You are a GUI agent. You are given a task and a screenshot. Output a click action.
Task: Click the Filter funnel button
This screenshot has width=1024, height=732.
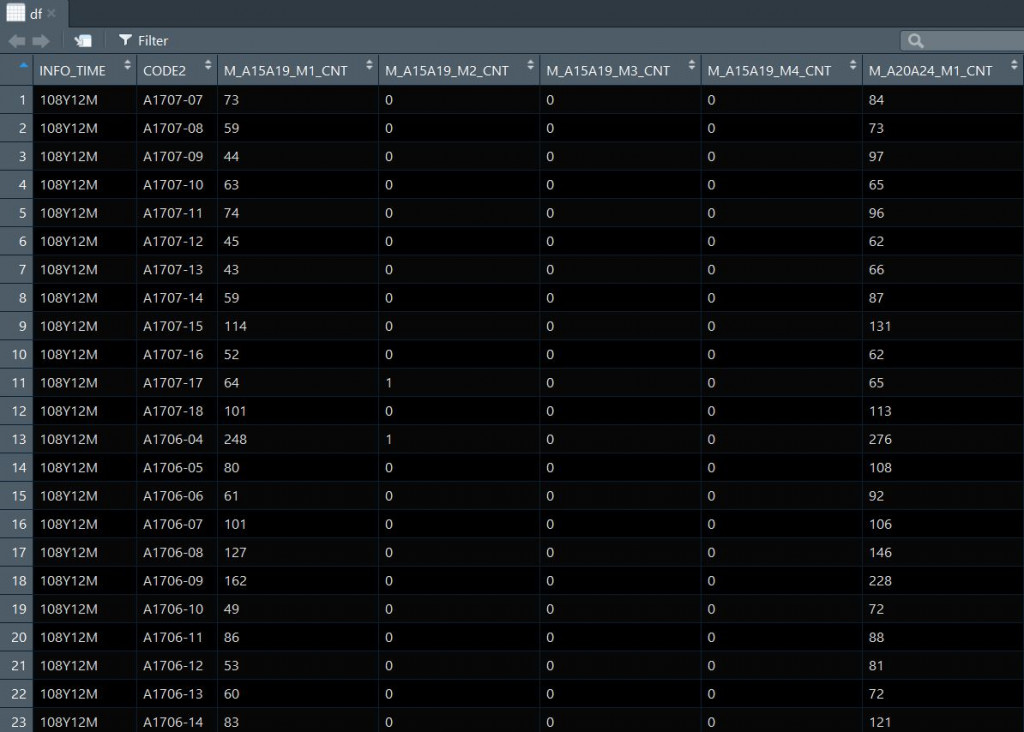pos(144,40)
